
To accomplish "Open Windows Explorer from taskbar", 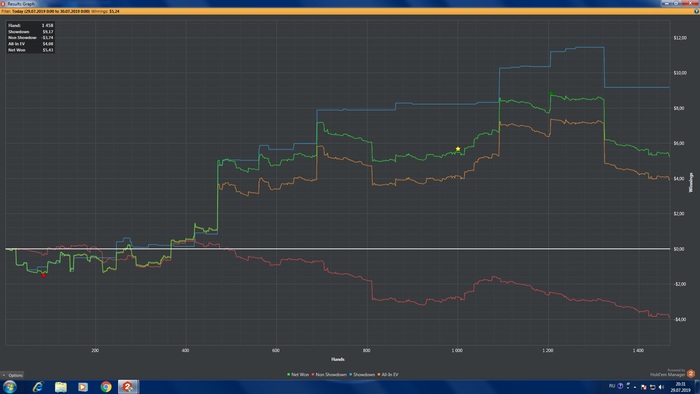I will 60,386.
